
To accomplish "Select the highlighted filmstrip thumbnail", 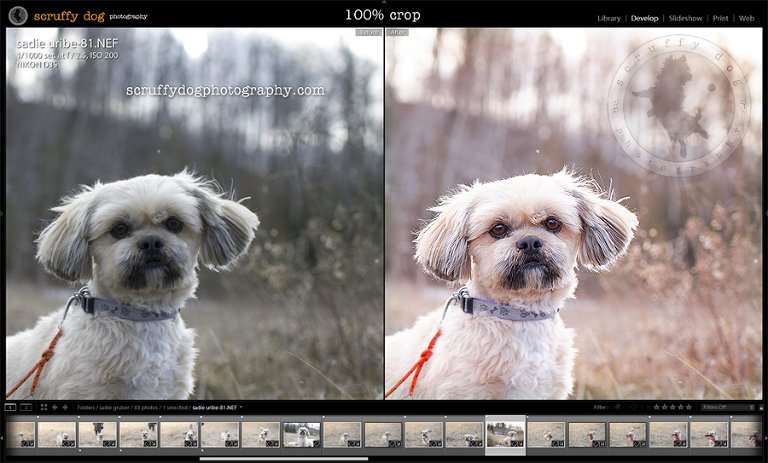I will (505, 434).
